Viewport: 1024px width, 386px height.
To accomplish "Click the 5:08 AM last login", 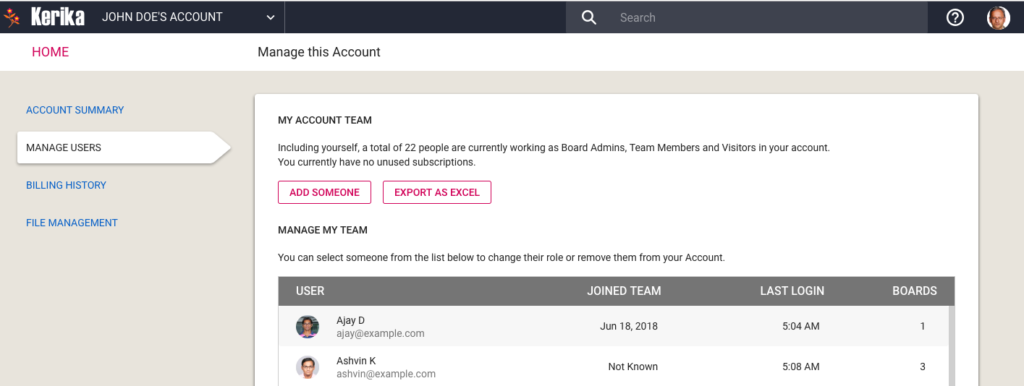I will [x=801, y=367].
